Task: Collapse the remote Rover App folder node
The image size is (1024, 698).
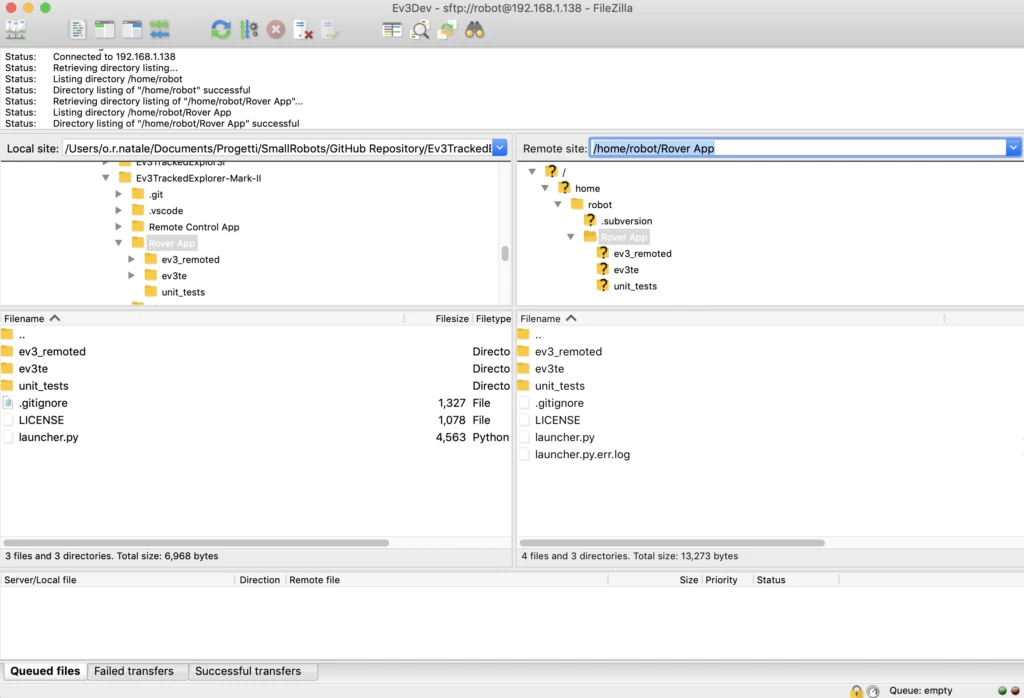Action: coord(571,237)
